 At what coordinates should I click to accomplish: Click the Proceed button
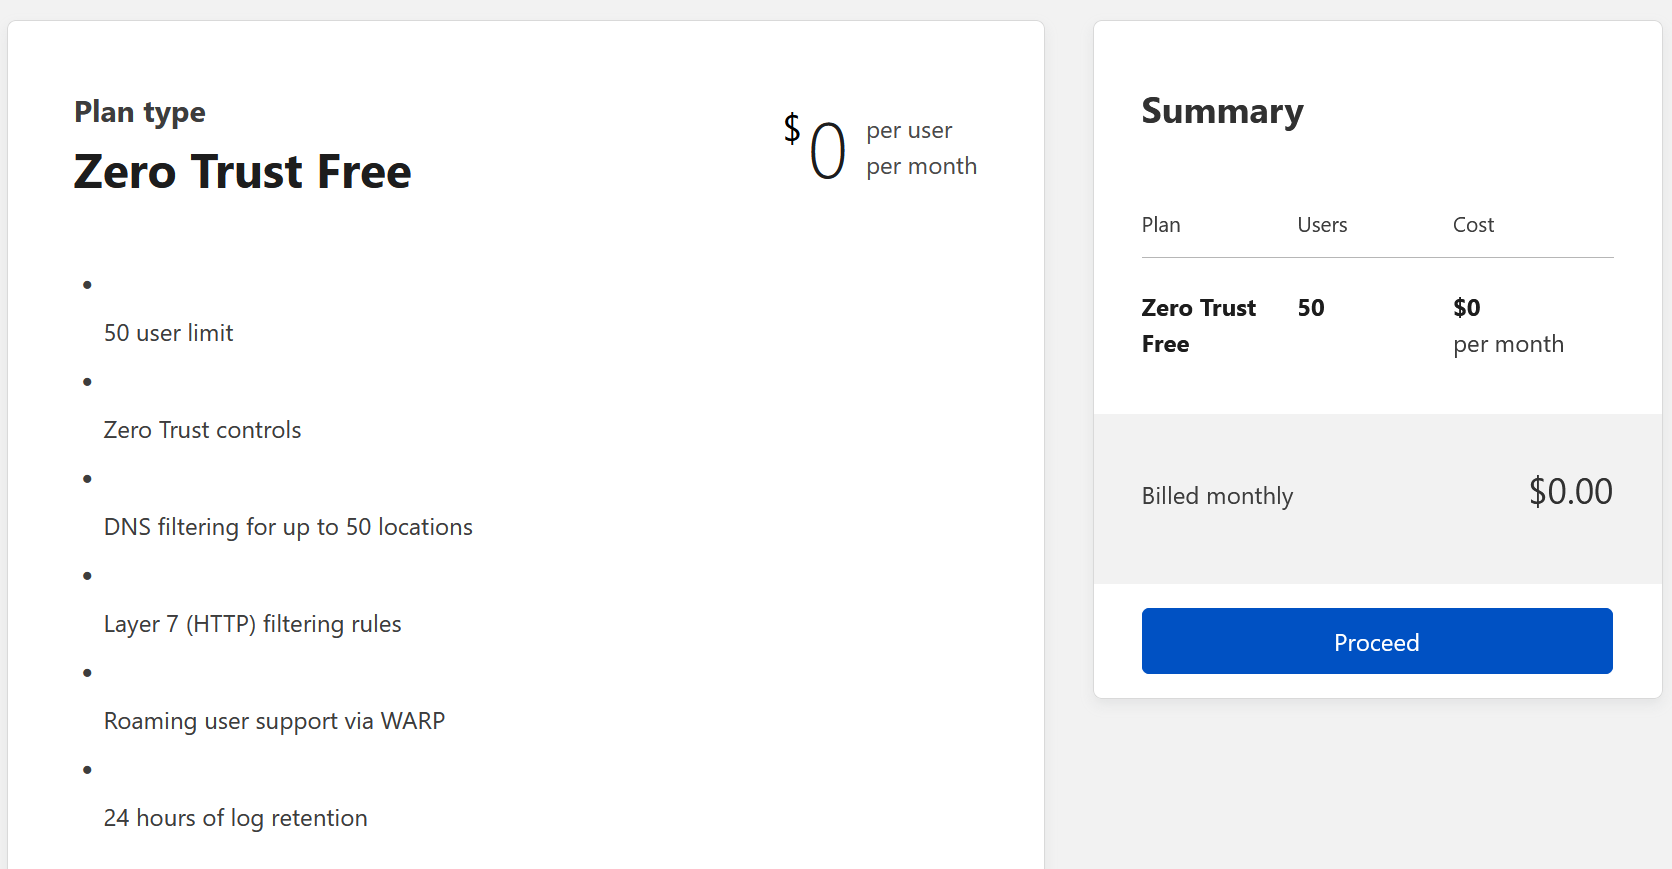click(1376, 641)
